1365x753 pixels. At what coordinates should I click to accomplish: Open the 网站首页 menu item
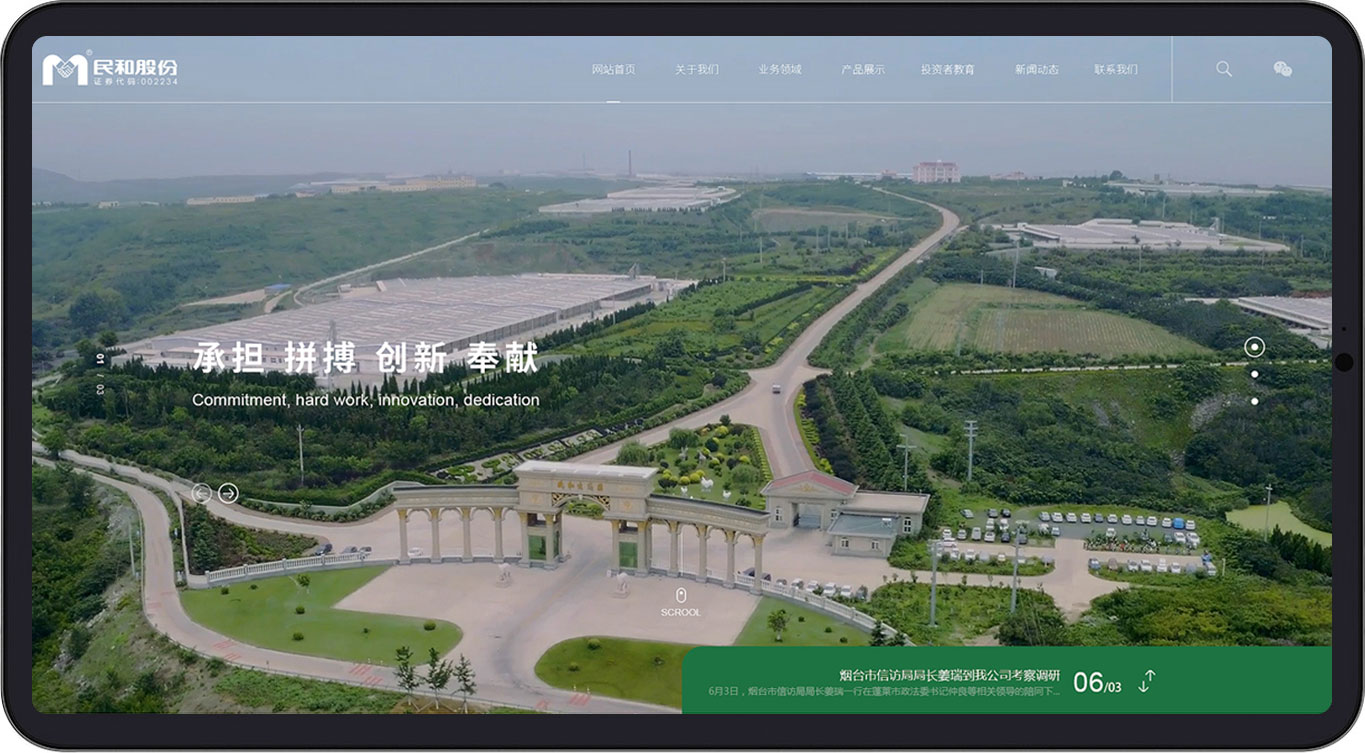point(613,70)
